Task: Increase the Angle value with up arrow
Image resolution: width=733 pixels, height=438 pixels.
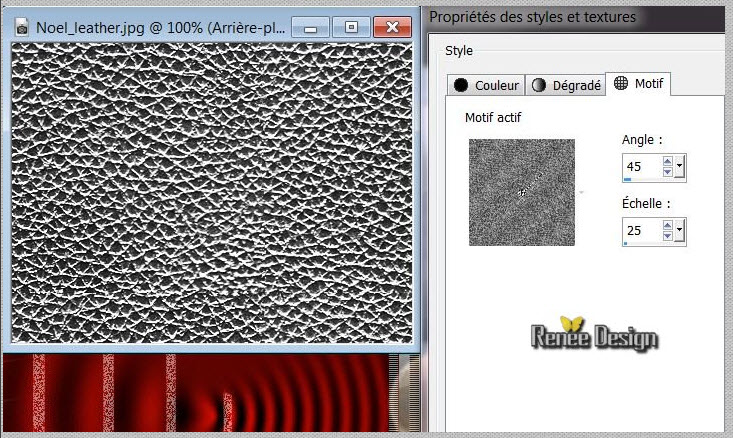Action: tap(668, 161)
